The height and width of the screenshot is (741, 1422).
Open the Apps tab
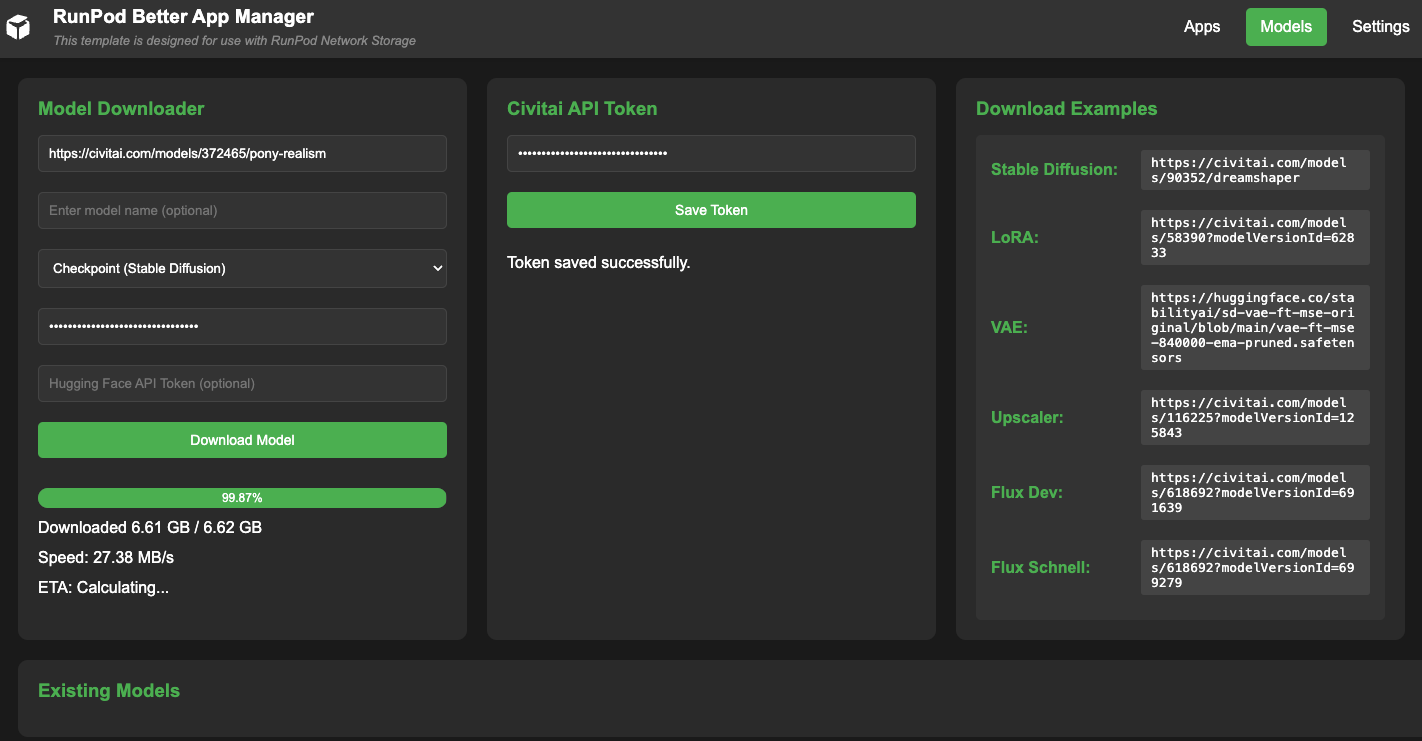point(1202,27)
